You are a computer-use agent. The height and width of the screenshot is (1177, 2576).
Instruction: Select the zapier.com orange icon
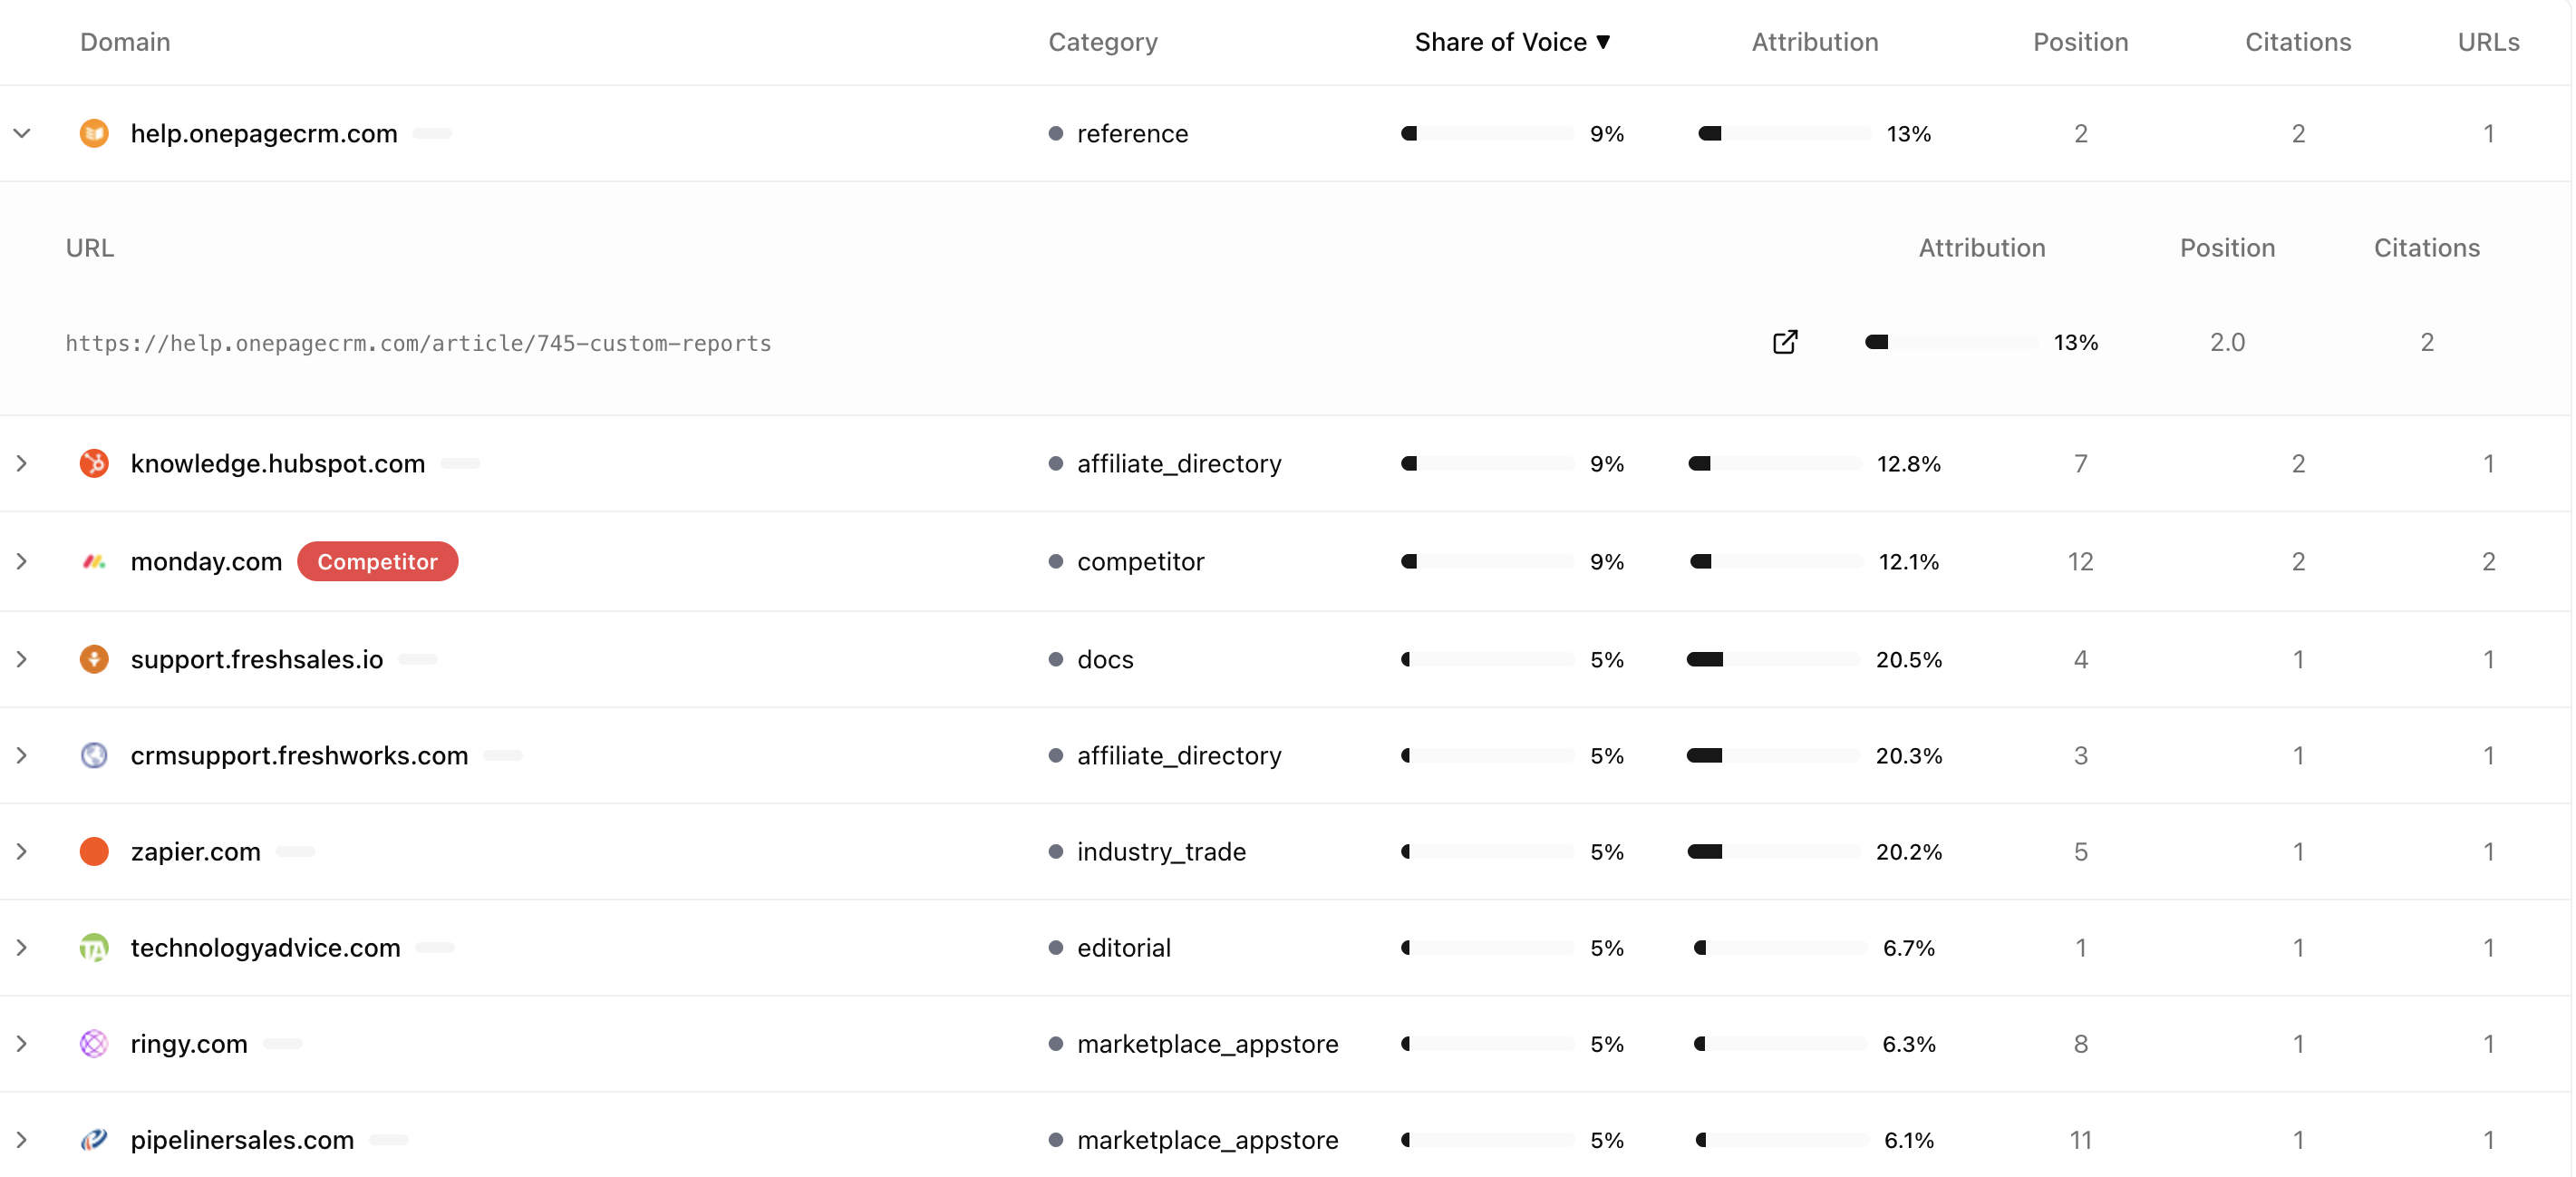(94, 851)
